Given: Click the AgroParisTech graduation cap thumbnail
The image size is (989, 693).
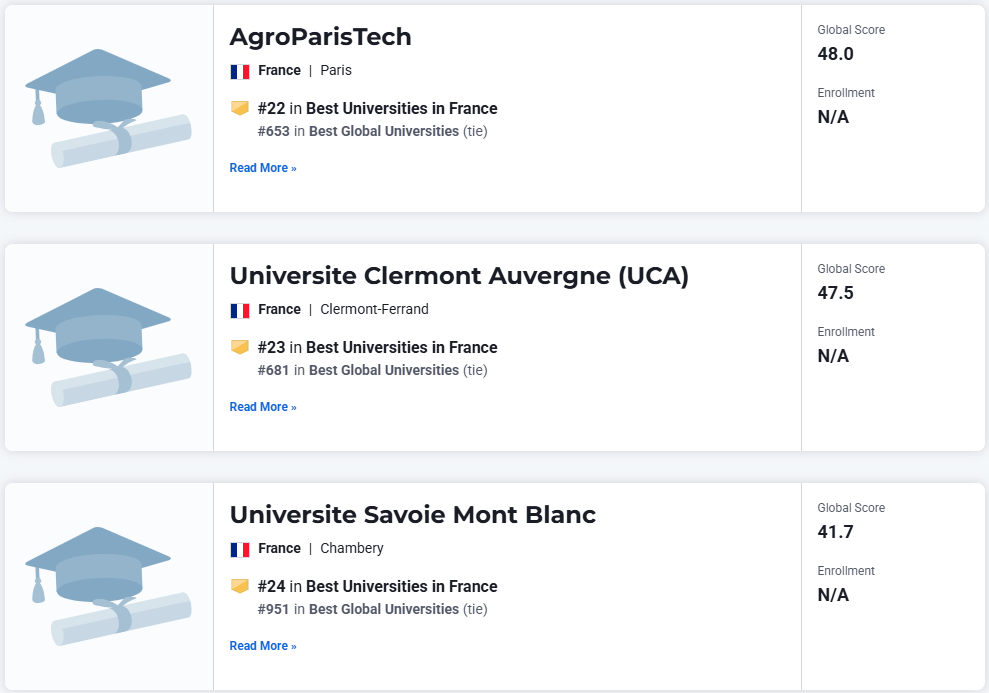Looking at the screenshot, I should click(x=108, y=108).
